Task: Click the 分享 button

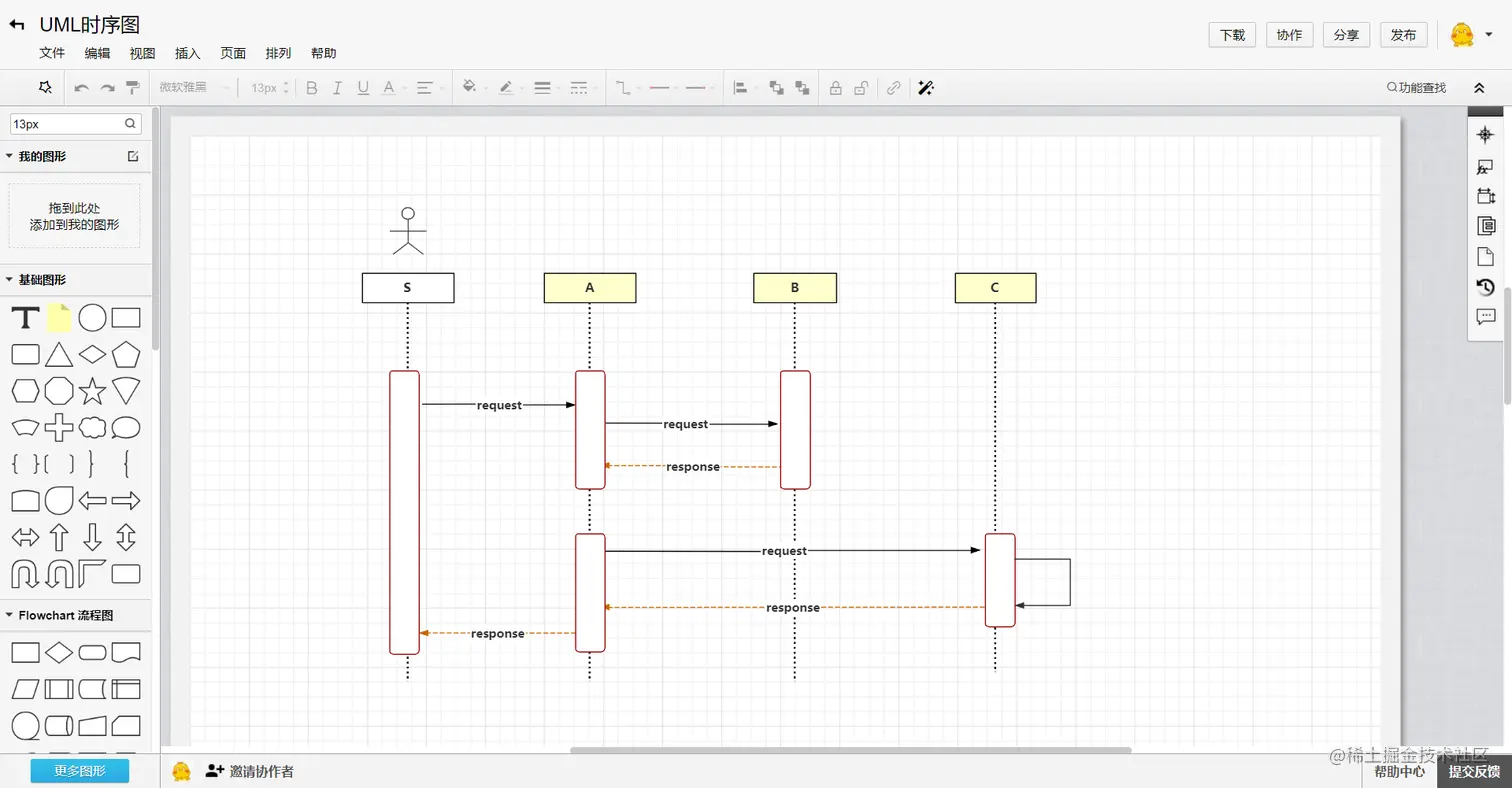Action: [1347, 35]
